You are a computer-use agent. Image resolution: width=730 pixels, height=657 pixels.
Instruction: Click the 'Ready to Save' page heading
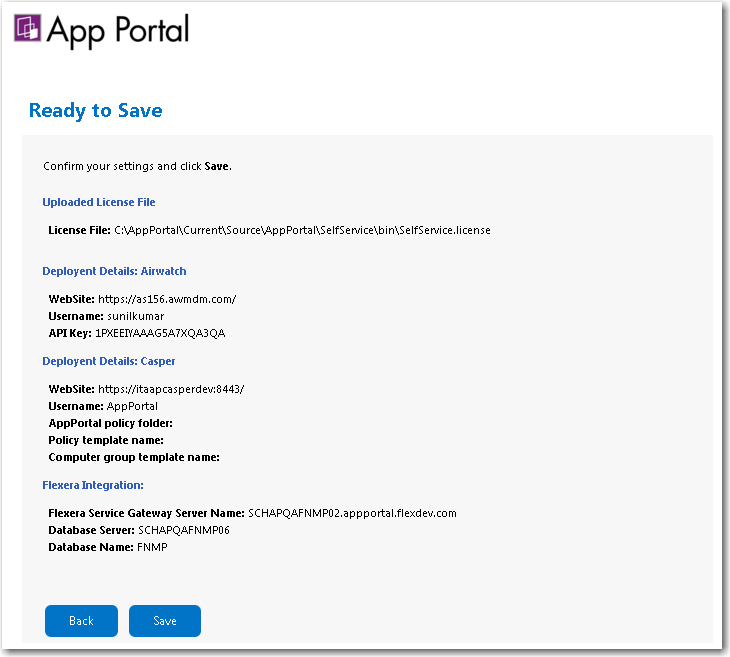(95, 111)
